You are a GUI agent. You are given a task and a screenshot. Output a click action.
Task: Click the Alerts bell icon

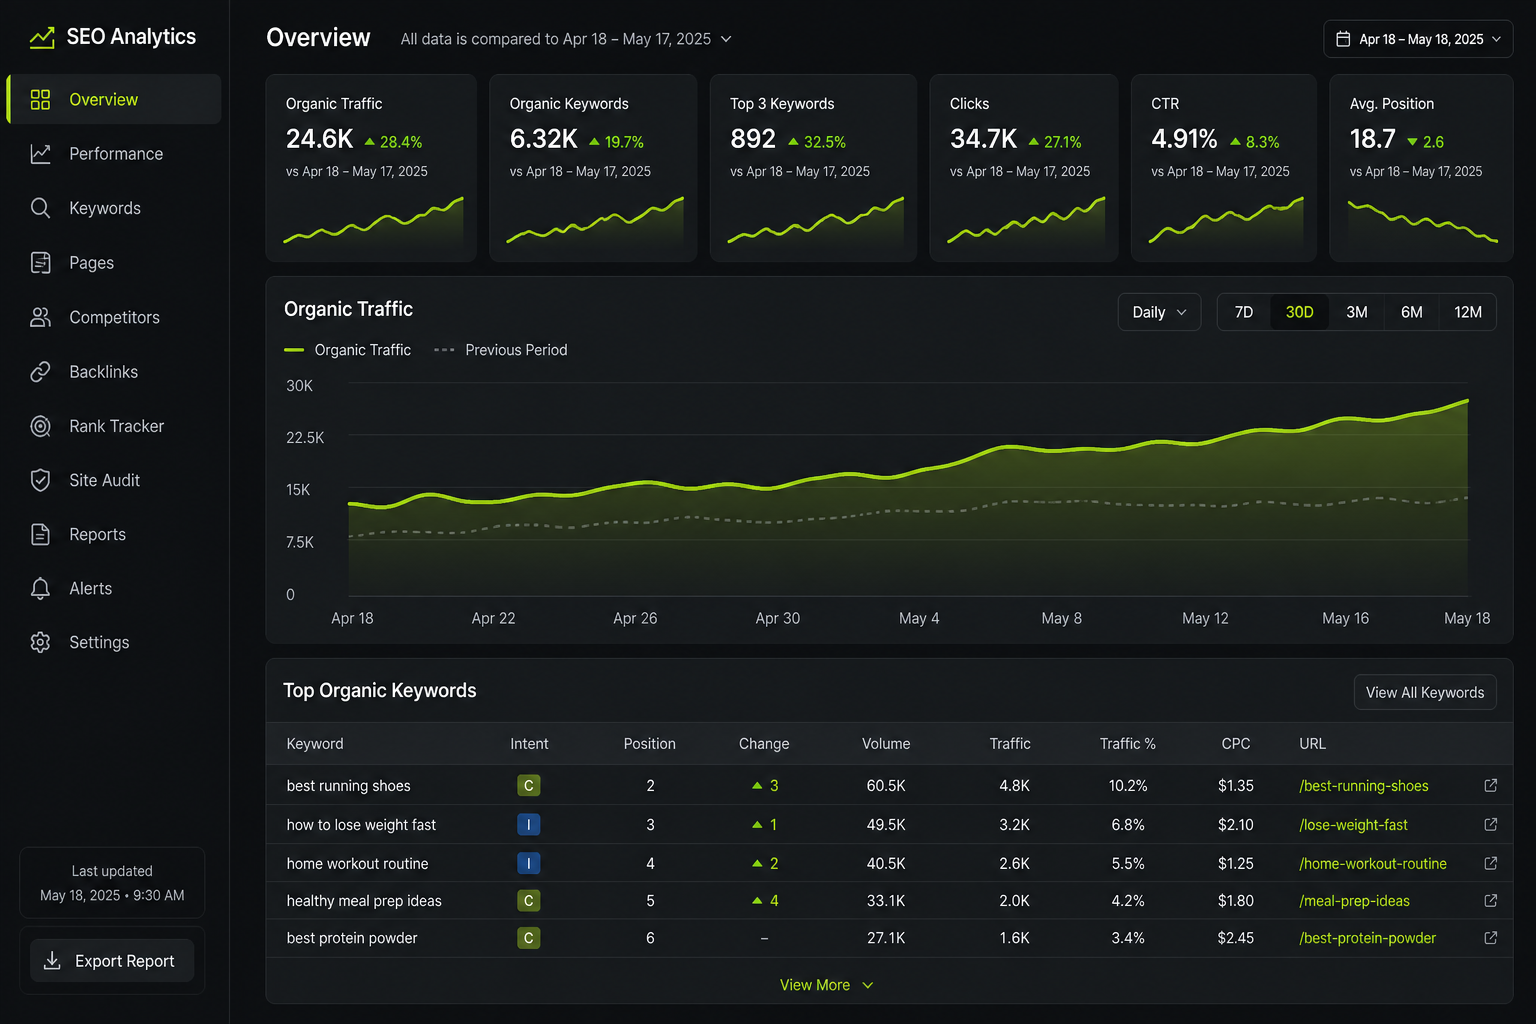pyautogui.click(x=40, y=588)
